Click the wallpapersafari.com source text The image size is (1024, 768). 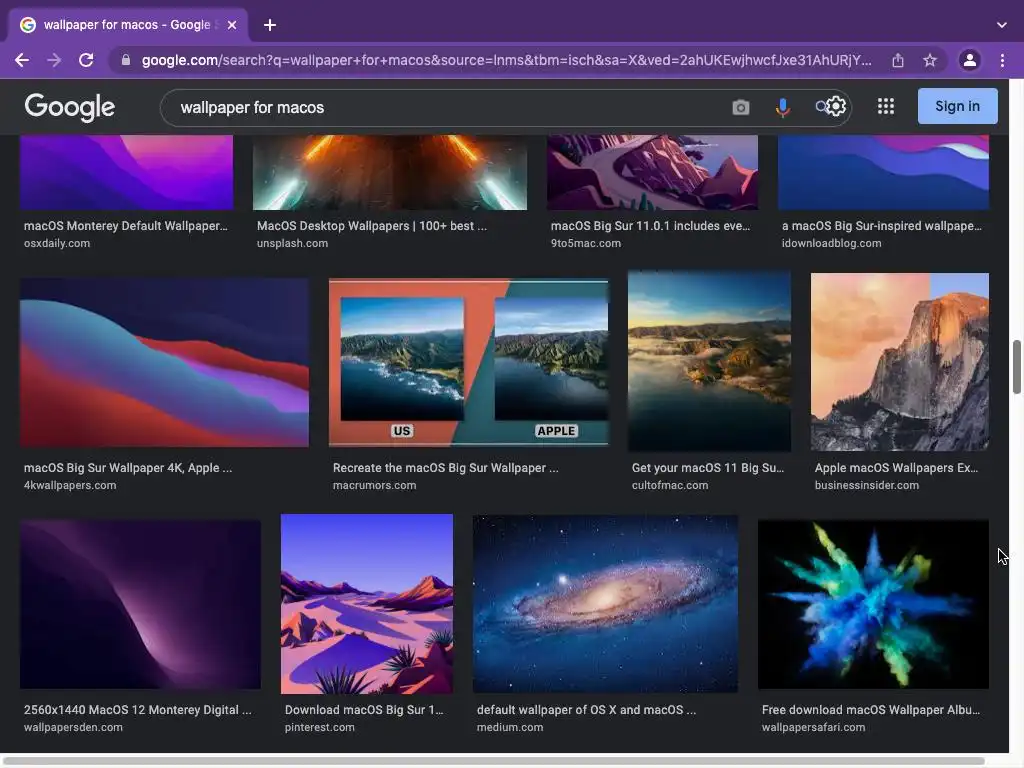pos(814,728)
